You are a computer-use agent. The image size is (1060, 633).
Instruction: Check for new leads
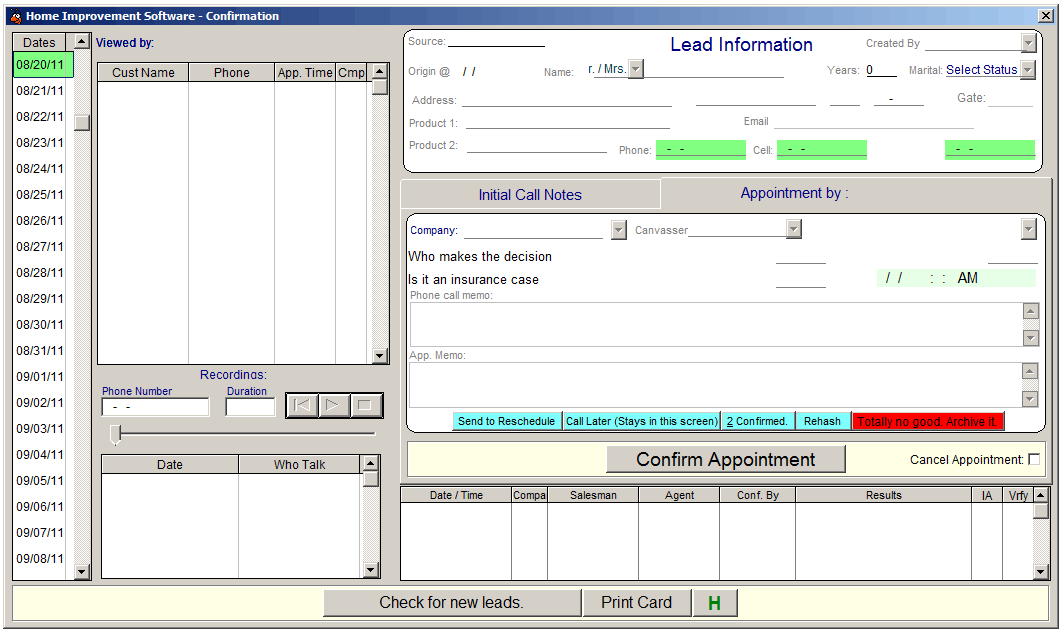(452, 603)
